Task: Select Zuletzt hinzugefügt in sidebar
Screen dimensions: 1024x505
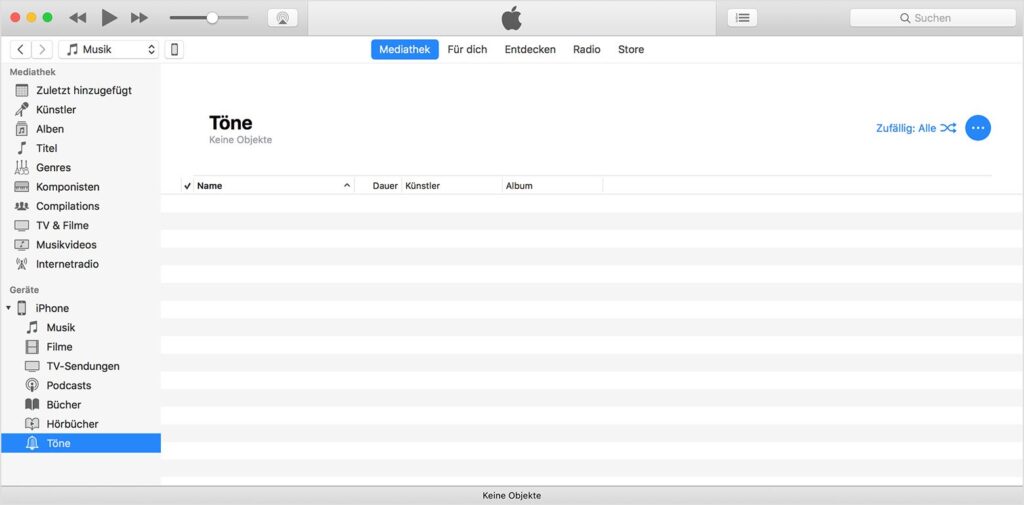Action: click(x=80, y=90)
